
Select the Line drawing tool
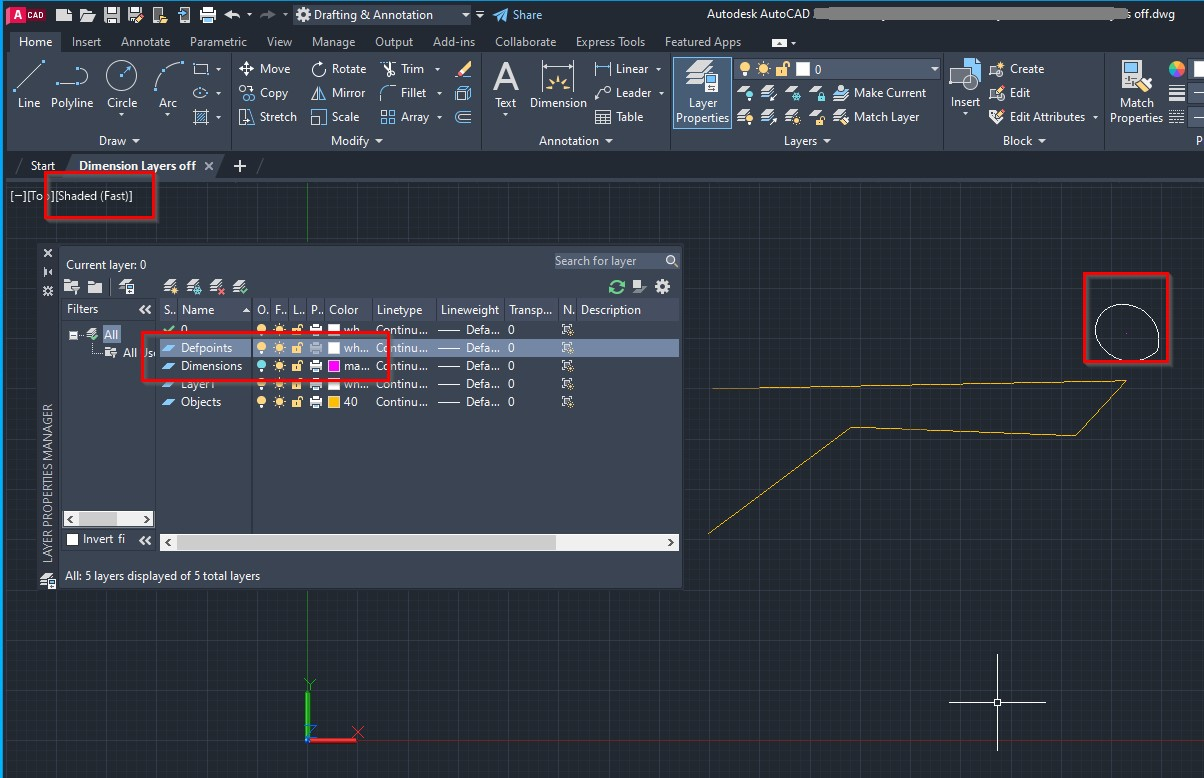[x=29, y=85]
